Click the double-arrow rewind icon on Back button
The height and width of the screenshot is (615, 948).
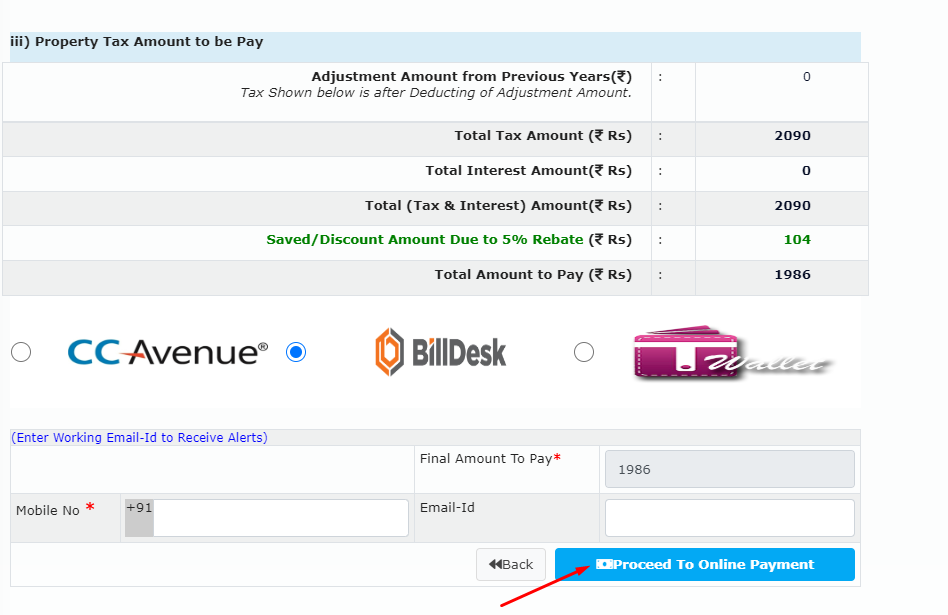click(x=494, y=564)
